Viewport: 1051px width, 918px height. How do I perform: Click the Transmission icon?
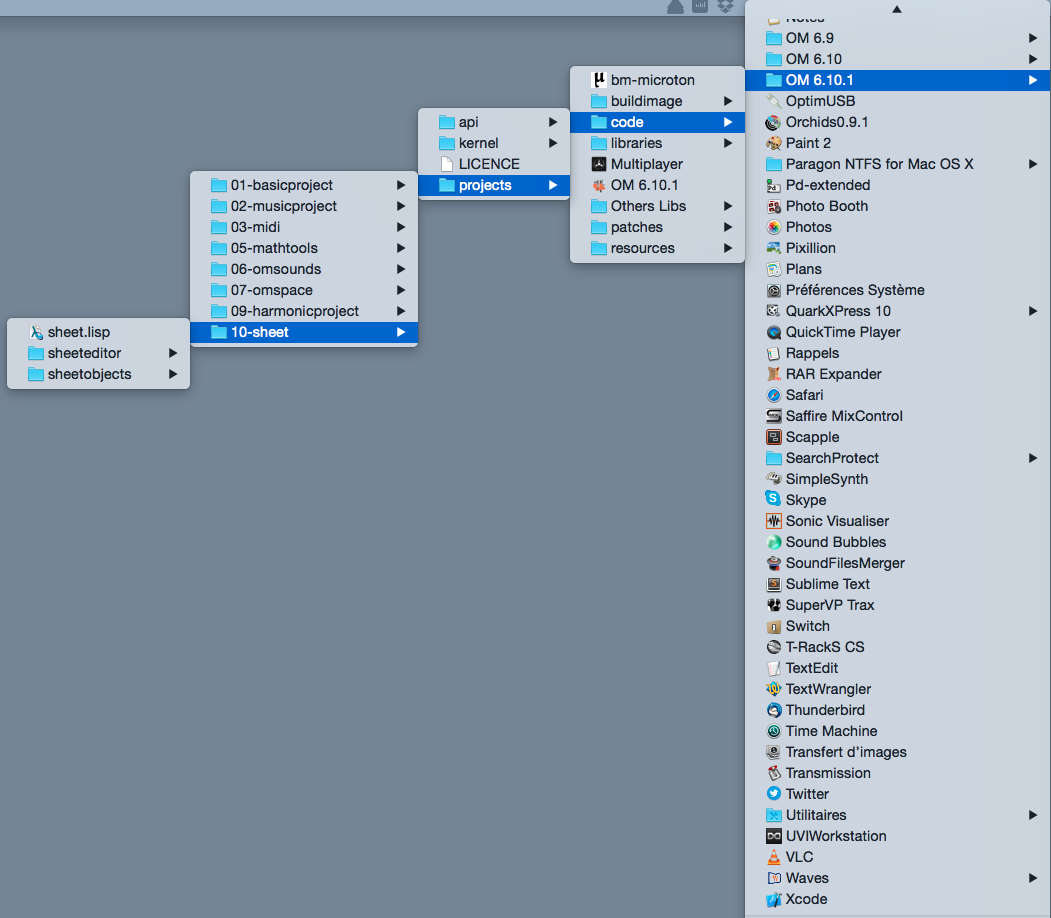point(774,773)
